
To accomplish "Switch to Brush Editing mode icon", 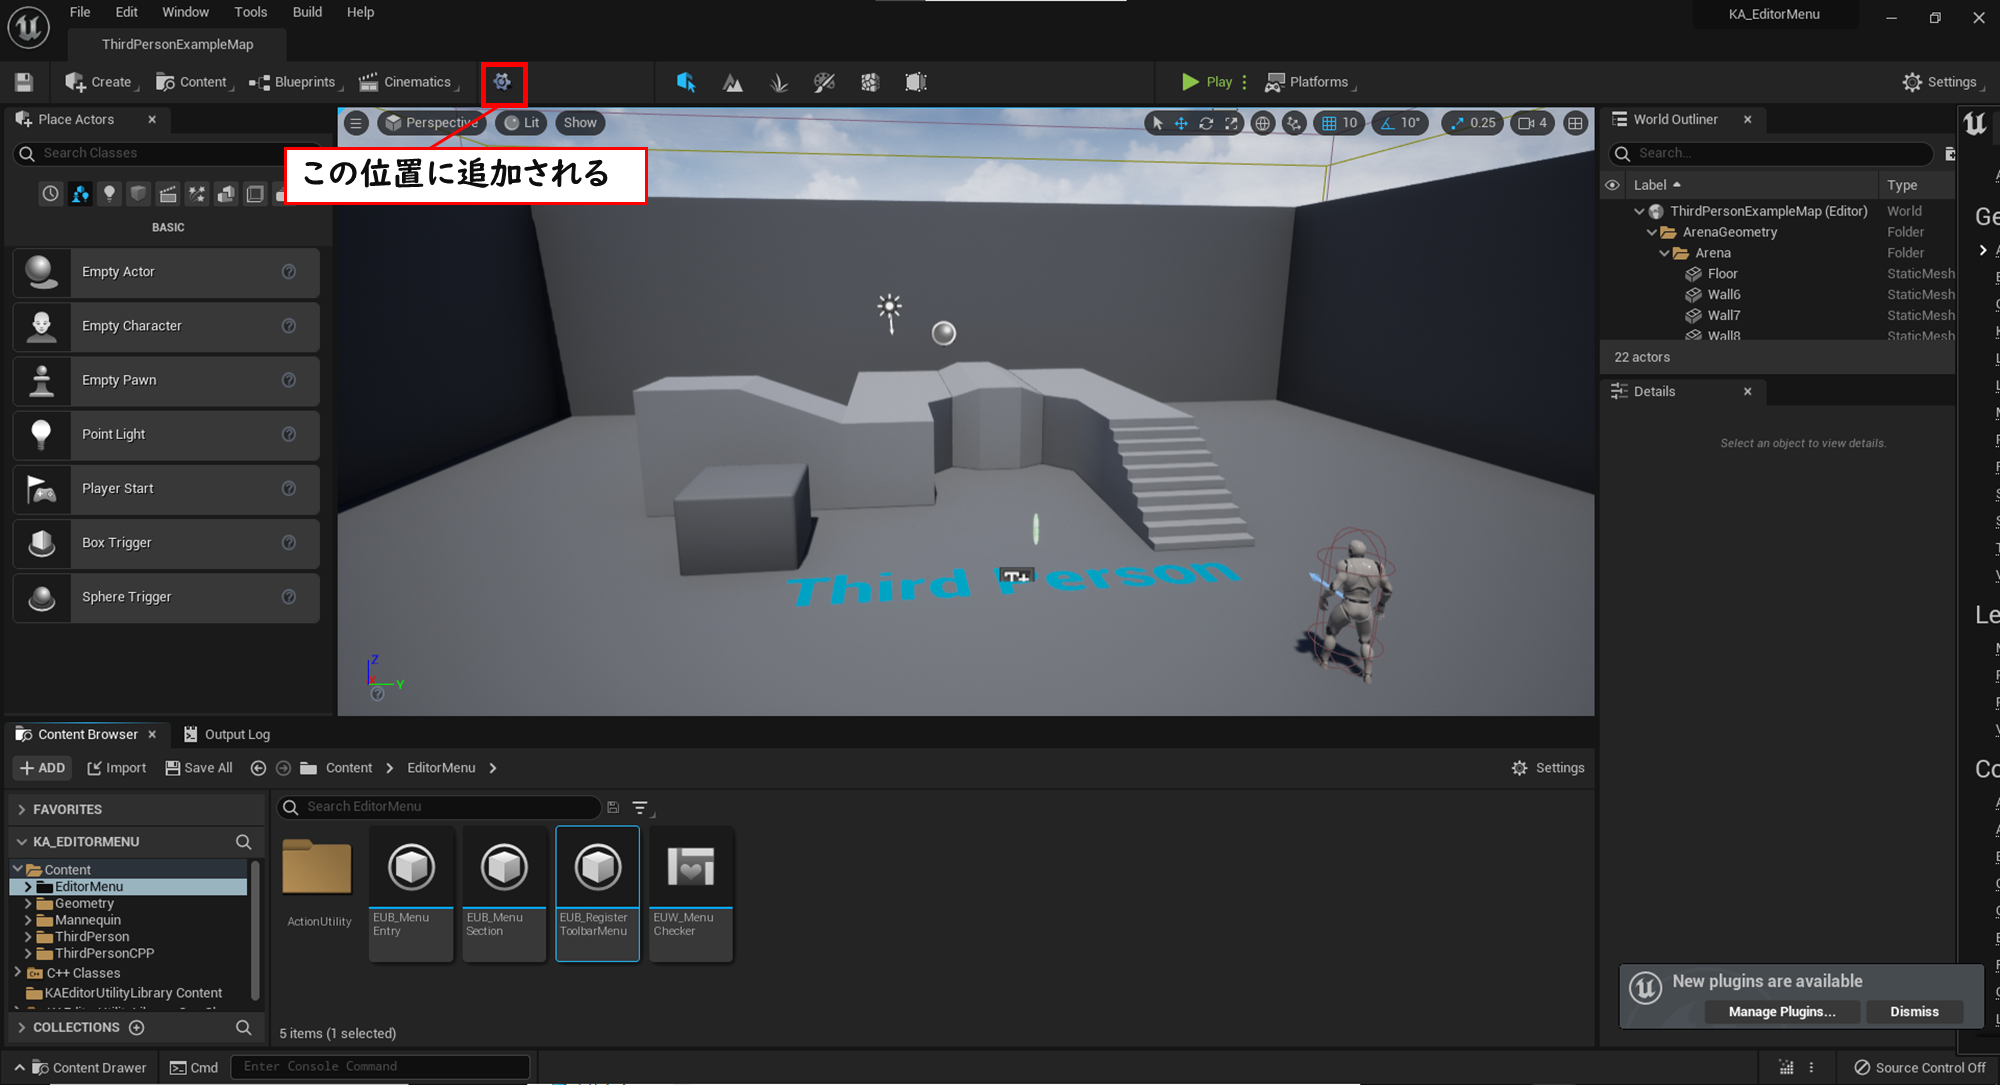I will tap(916, 82).
